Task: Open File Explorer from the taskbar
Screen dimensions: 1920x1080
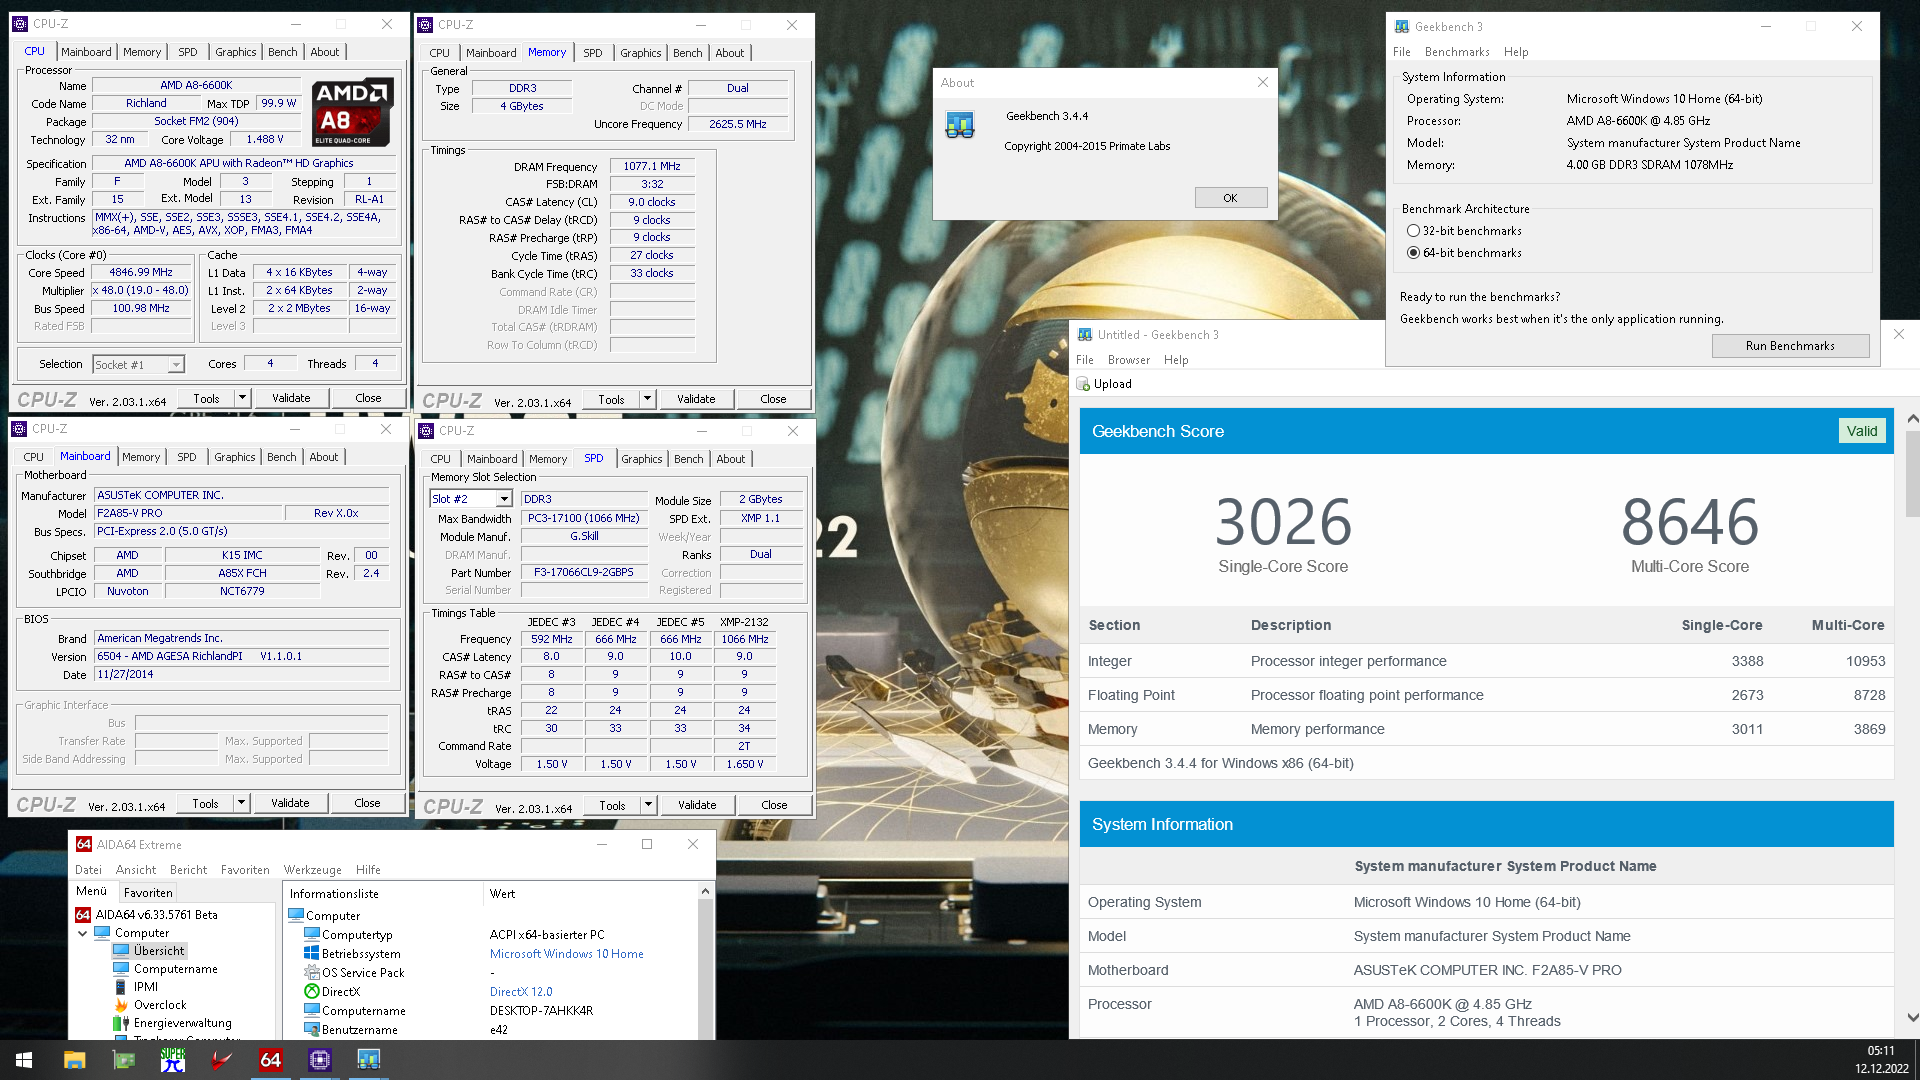Action: [74, 1060]
